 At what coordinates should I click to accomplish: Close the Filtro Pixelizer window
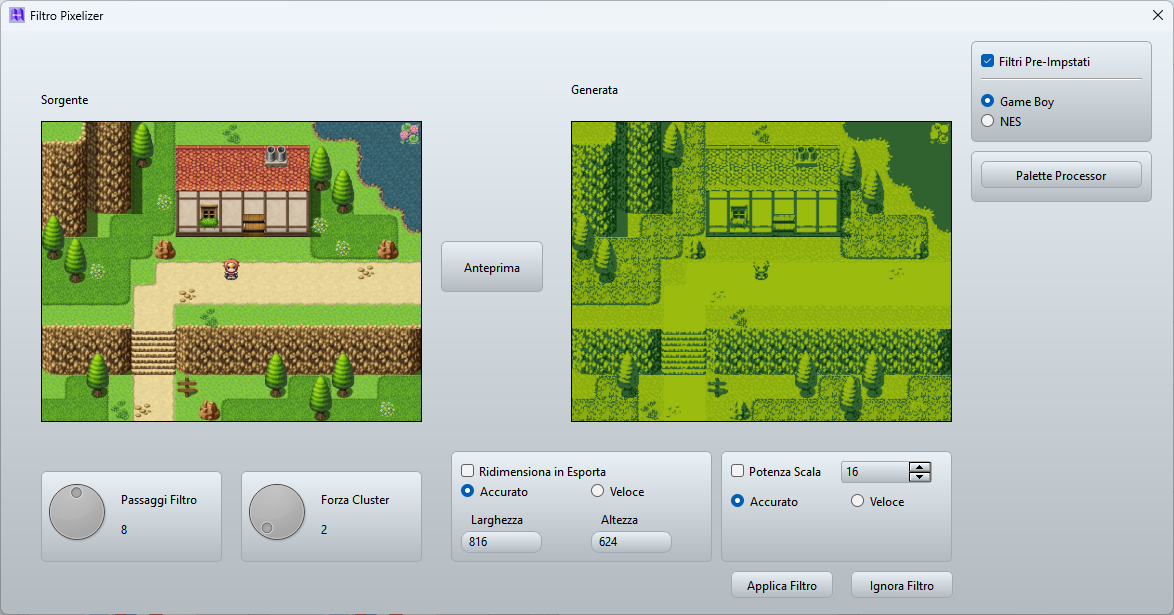(x=1157, y=15)
